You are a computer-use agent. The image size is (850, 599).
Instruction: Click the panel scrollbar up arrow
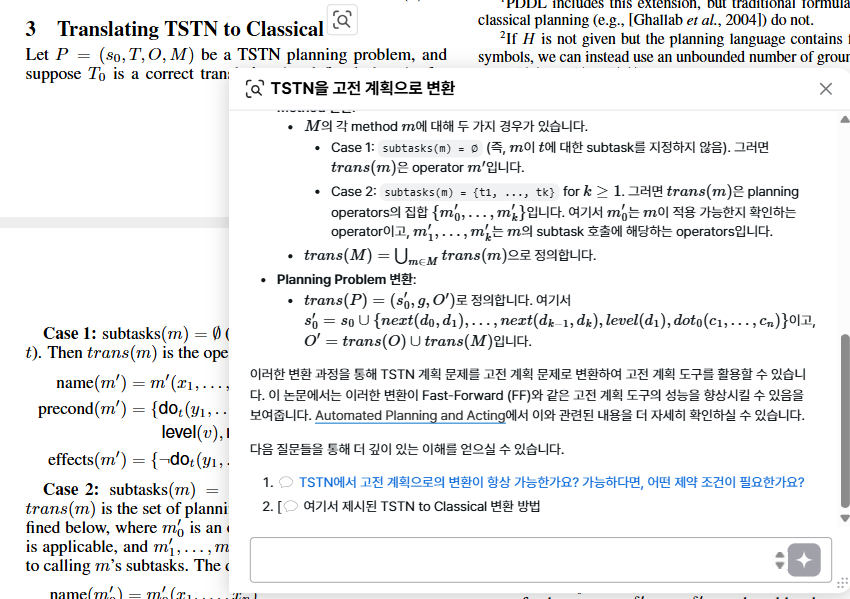[x=845, y=120]
